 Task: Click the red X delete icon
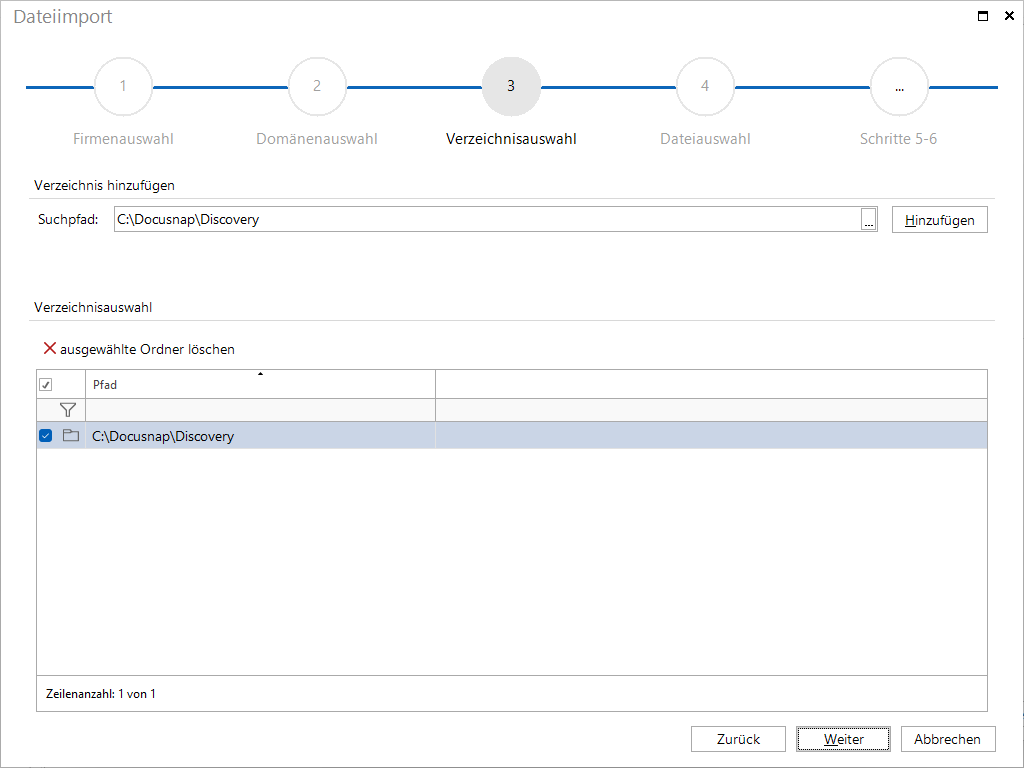point(49,349)
